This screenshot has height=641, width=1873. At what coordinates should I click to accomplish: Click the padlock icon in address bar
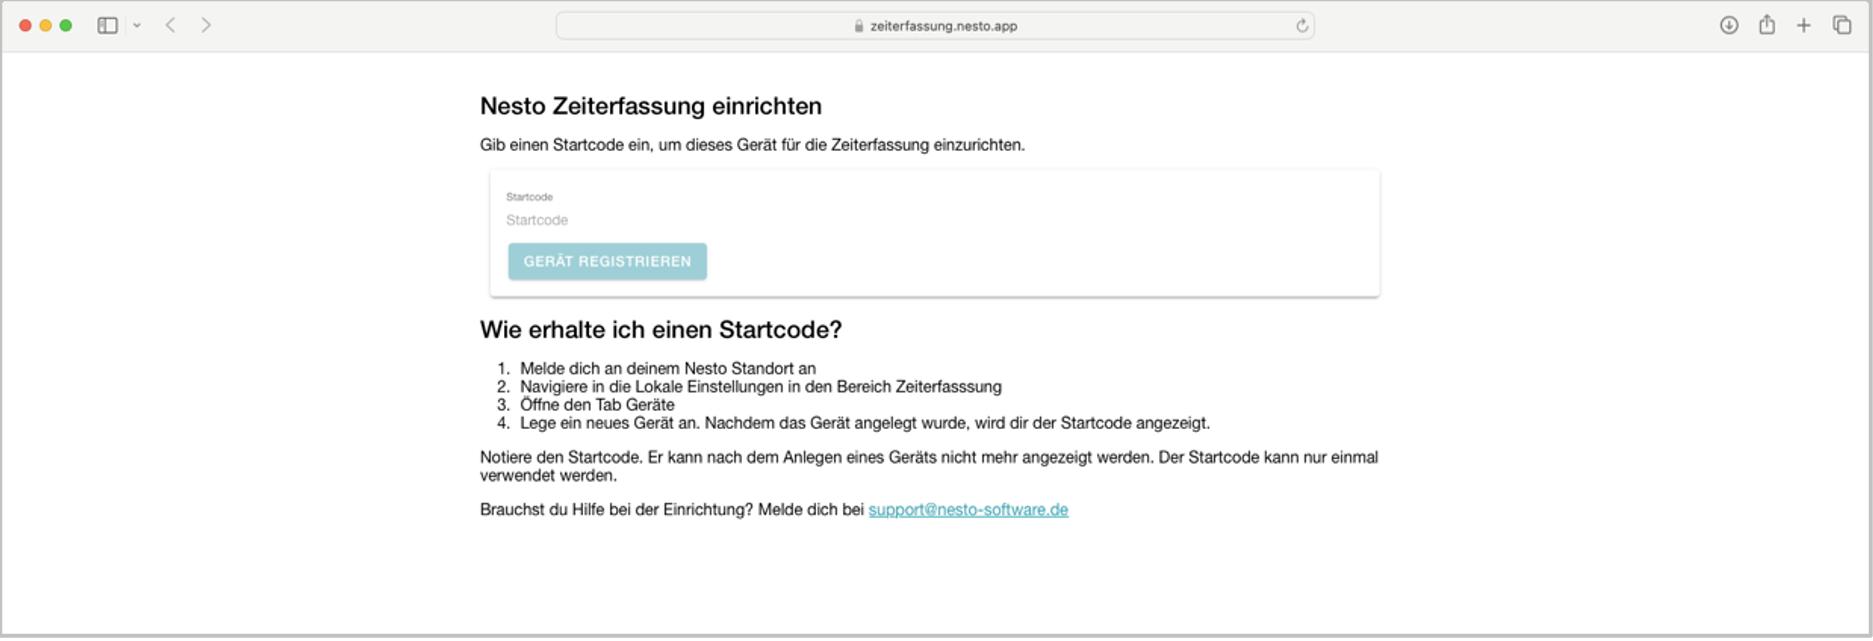(859, 26)
